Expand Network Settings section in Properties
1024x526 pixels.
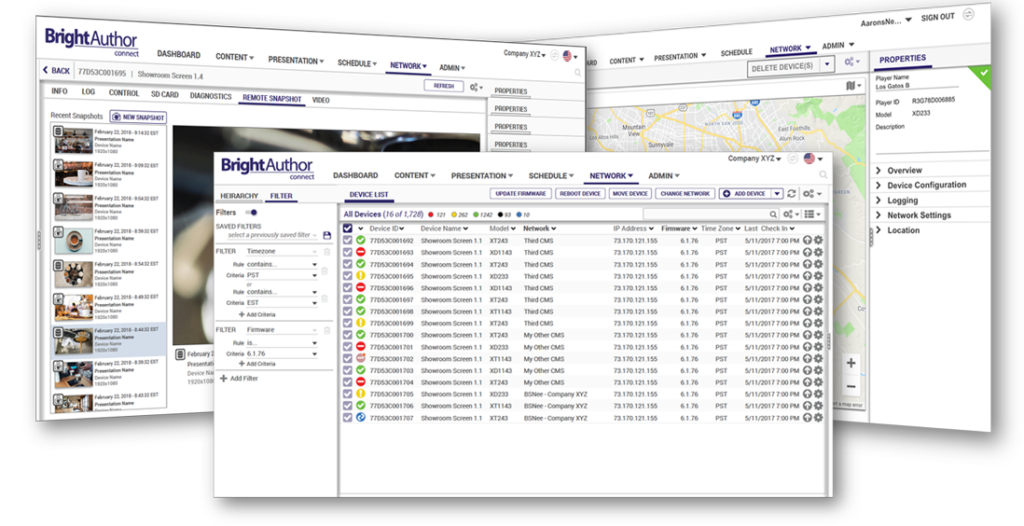(x=913, y=215)
